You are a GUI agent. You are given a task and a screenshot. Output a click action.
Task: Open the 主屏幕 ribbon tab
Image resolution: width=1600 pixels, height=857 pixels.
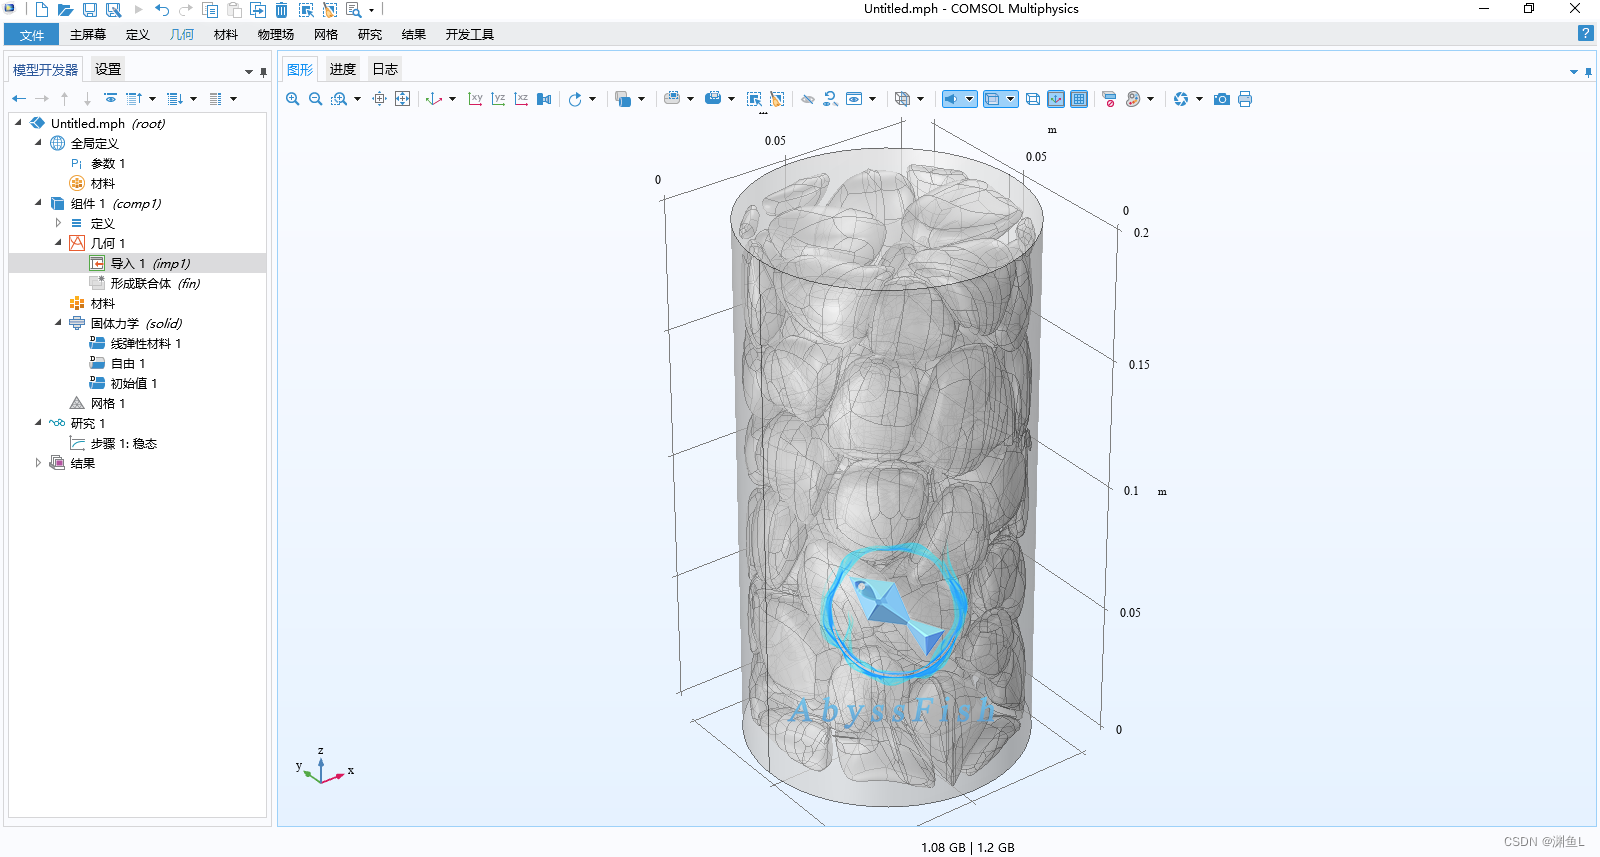pyautogui.click(x=88, y=35)
